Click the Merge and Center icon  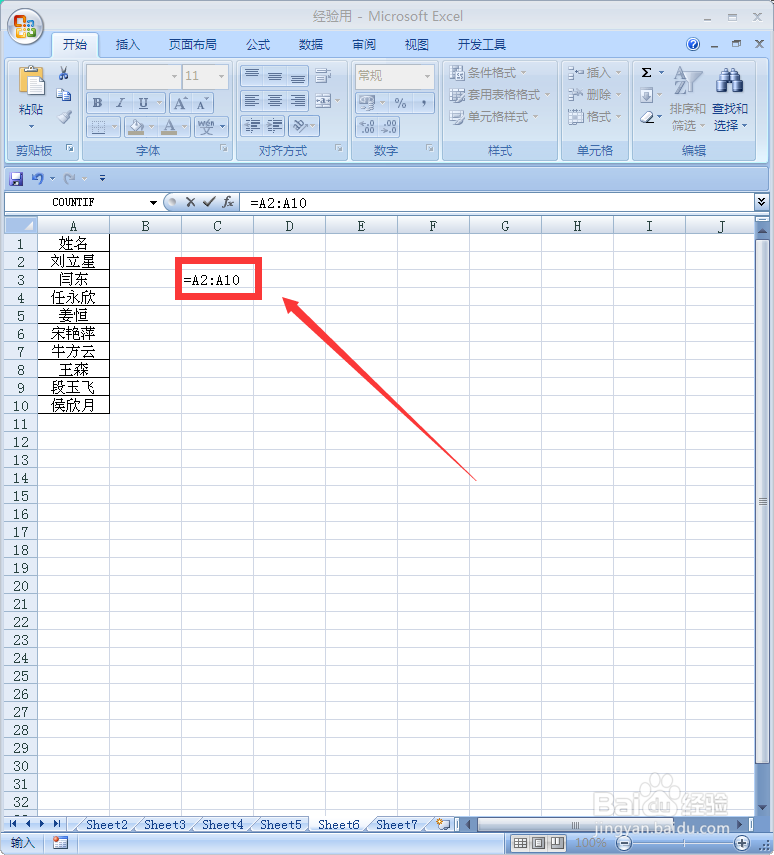(323, 101)
